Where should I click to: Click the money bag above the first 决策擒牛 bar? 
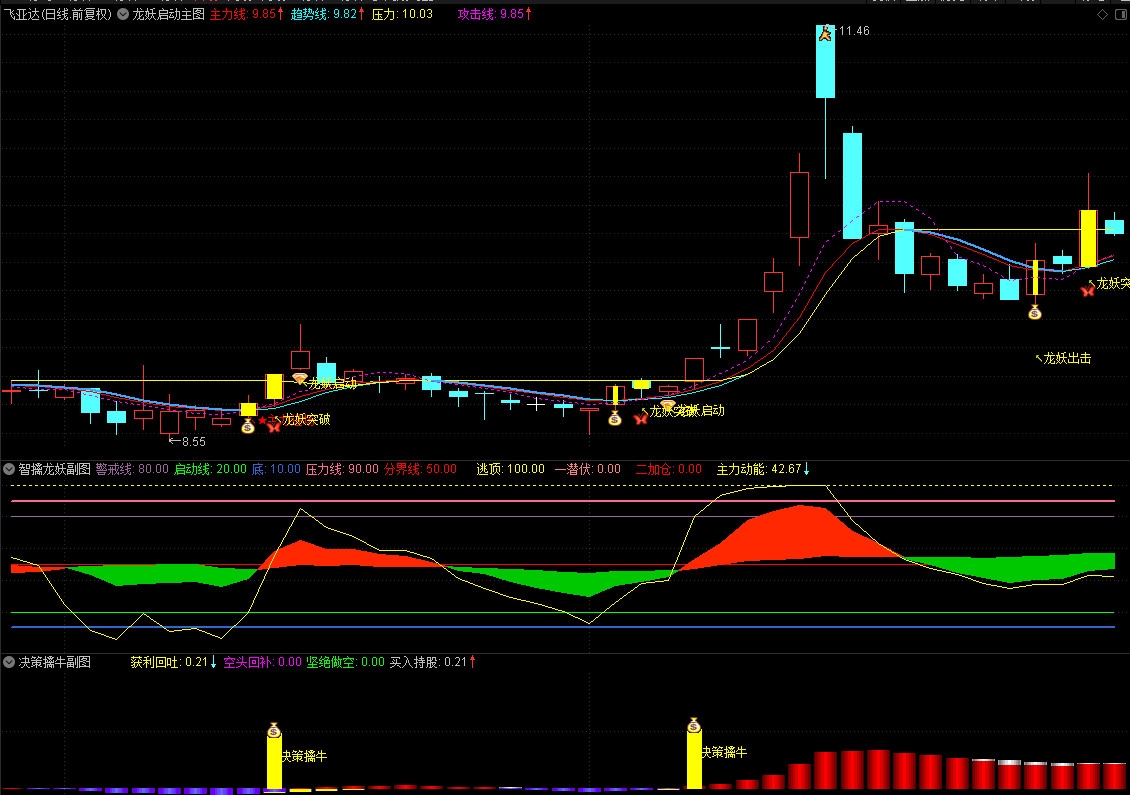[274, 729]
